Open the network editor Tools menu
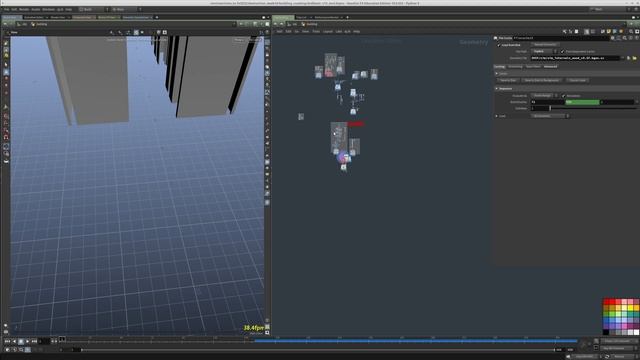Screen dimensions: 640x360 [316, 31]
